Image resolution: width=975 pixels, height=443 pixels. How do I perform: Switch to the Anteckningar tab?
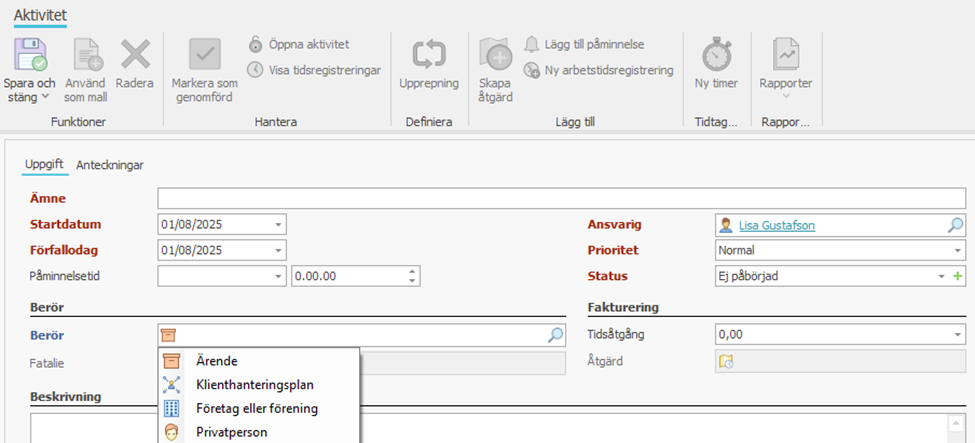[109, 164]
